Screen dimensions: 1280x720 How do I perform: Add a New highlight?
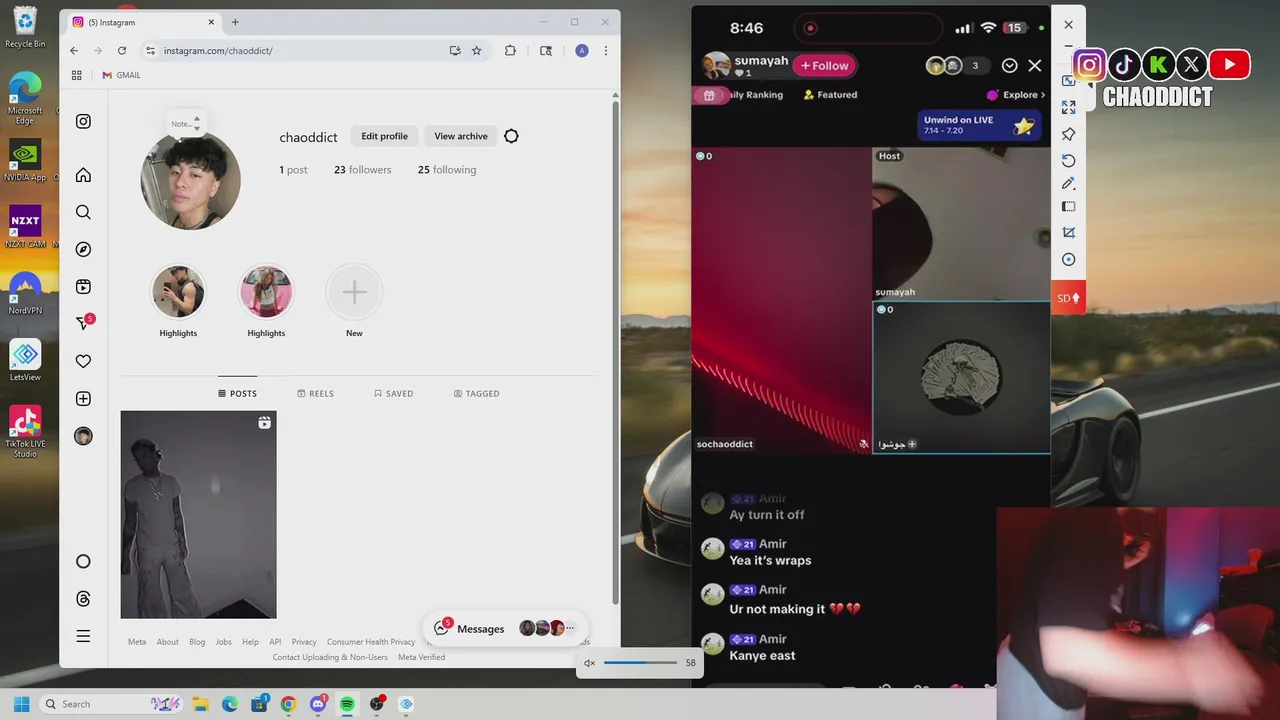pyautogui.click(x=354, y=291)
